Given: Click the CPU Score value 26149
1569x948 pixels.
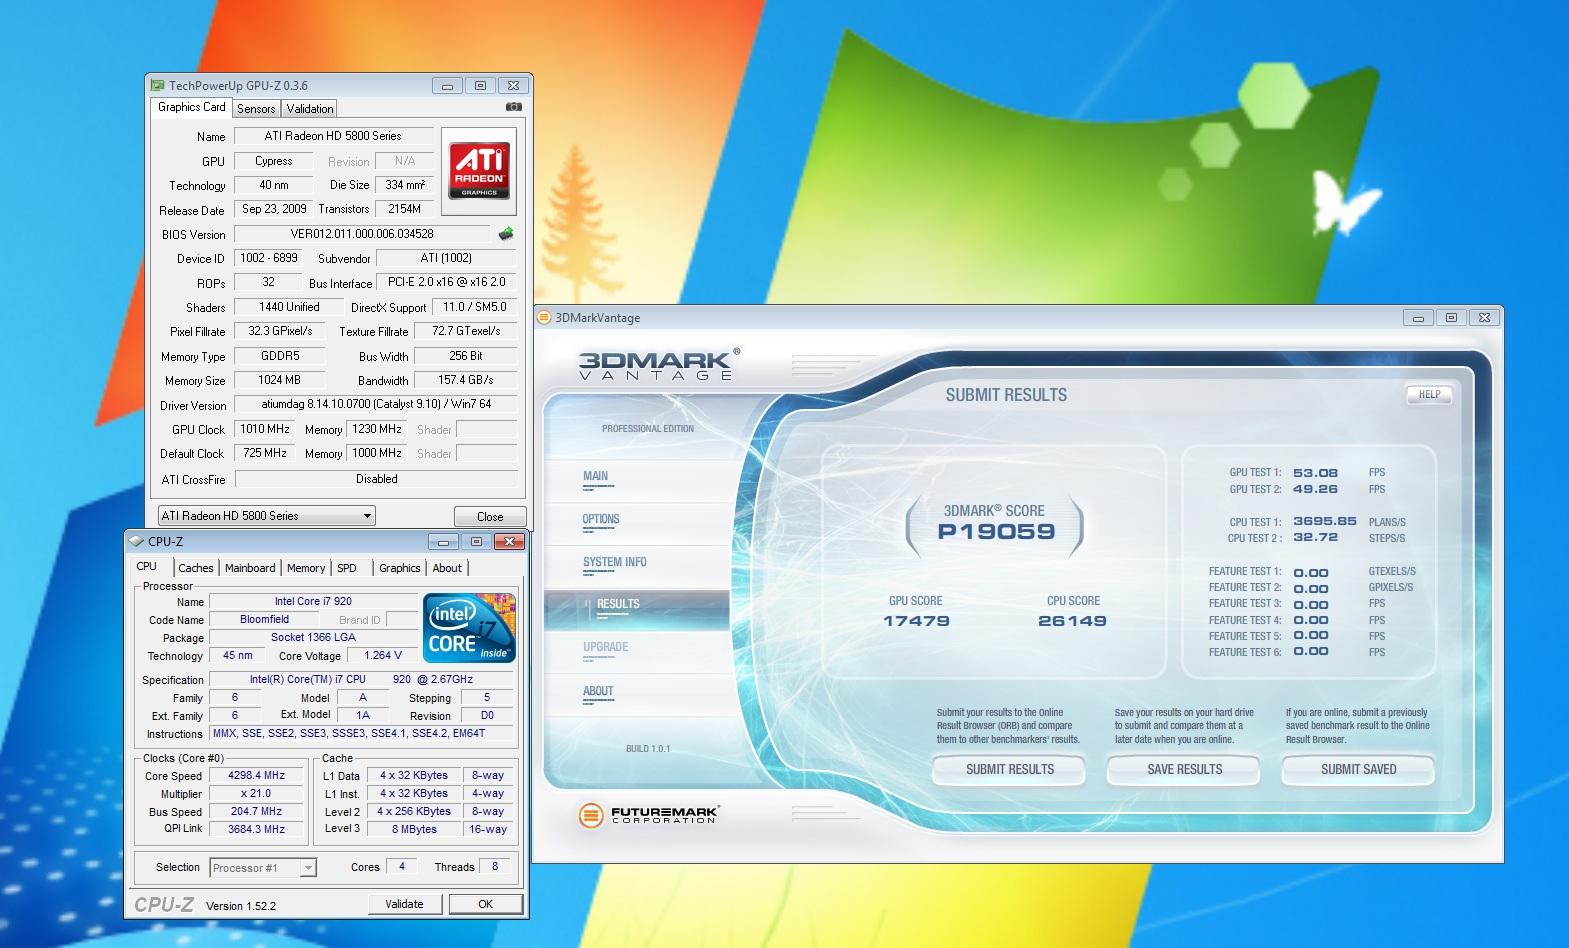Looking at the screenshot, I should [x=1072, y=621].
